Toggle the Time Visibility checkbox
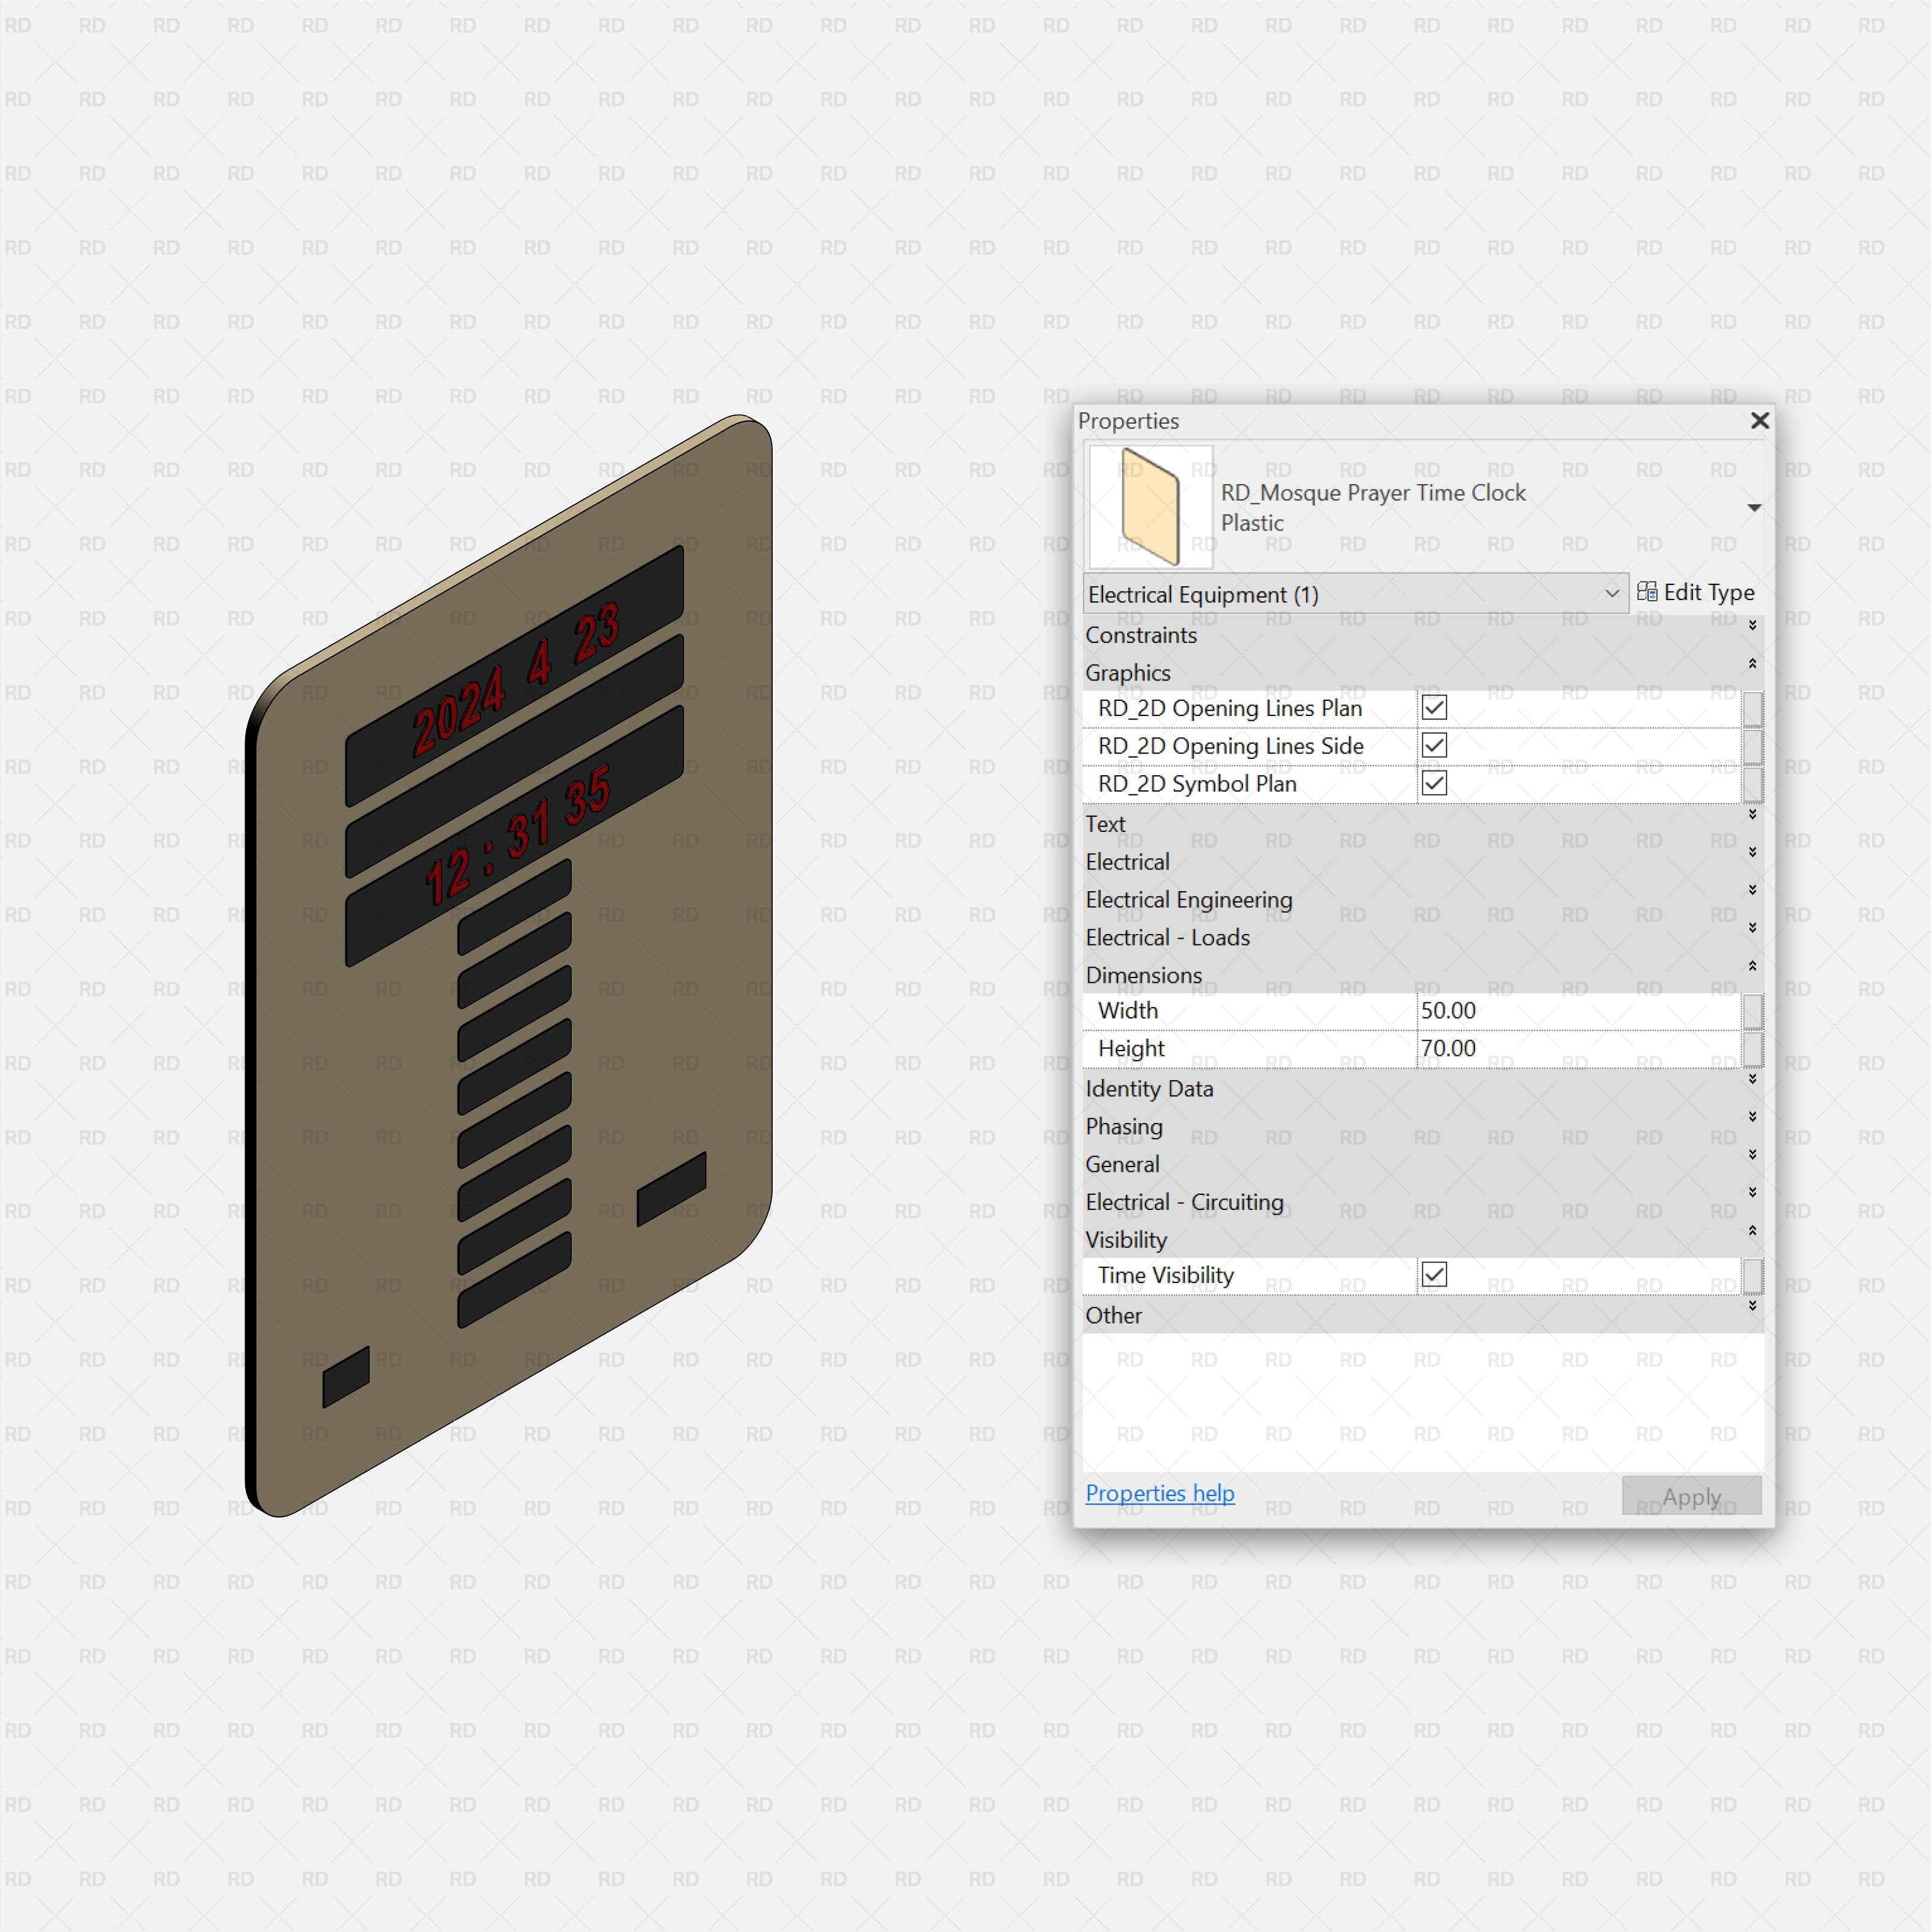1932x1932 pixels. pos(1435,1274)
